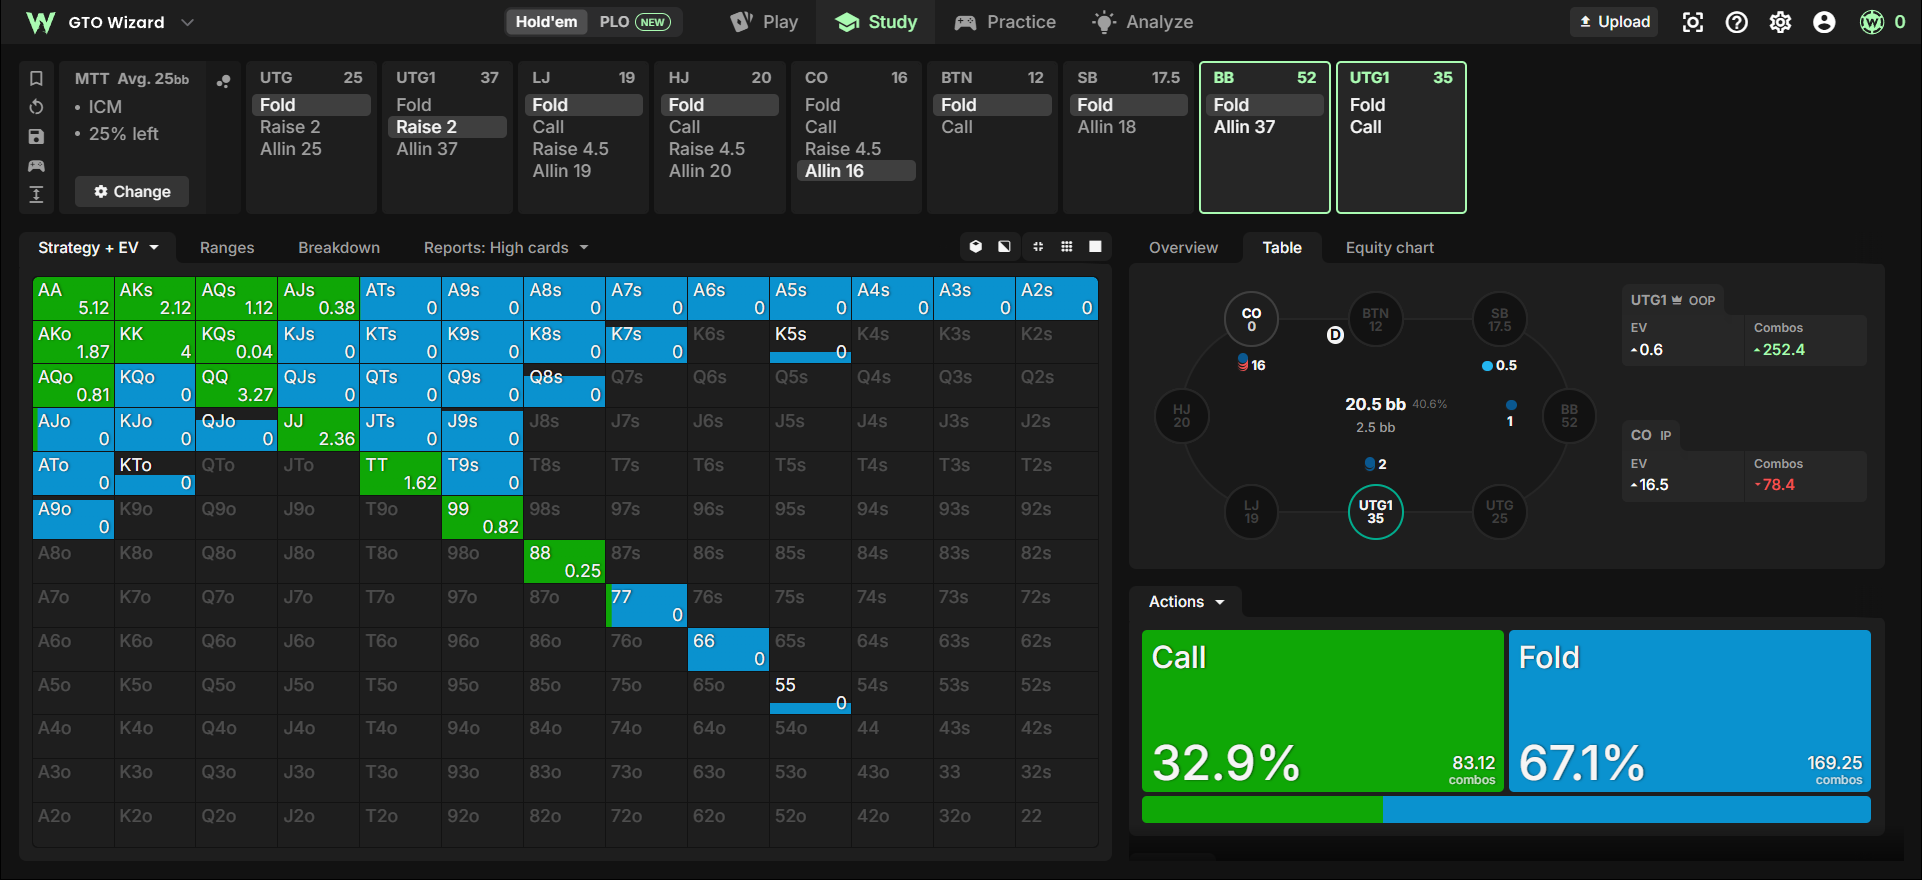This screenshot has height=880, width=1922.
Task: Click the blue segment of the action frequency bar
Action: [x=1627, y=810]
